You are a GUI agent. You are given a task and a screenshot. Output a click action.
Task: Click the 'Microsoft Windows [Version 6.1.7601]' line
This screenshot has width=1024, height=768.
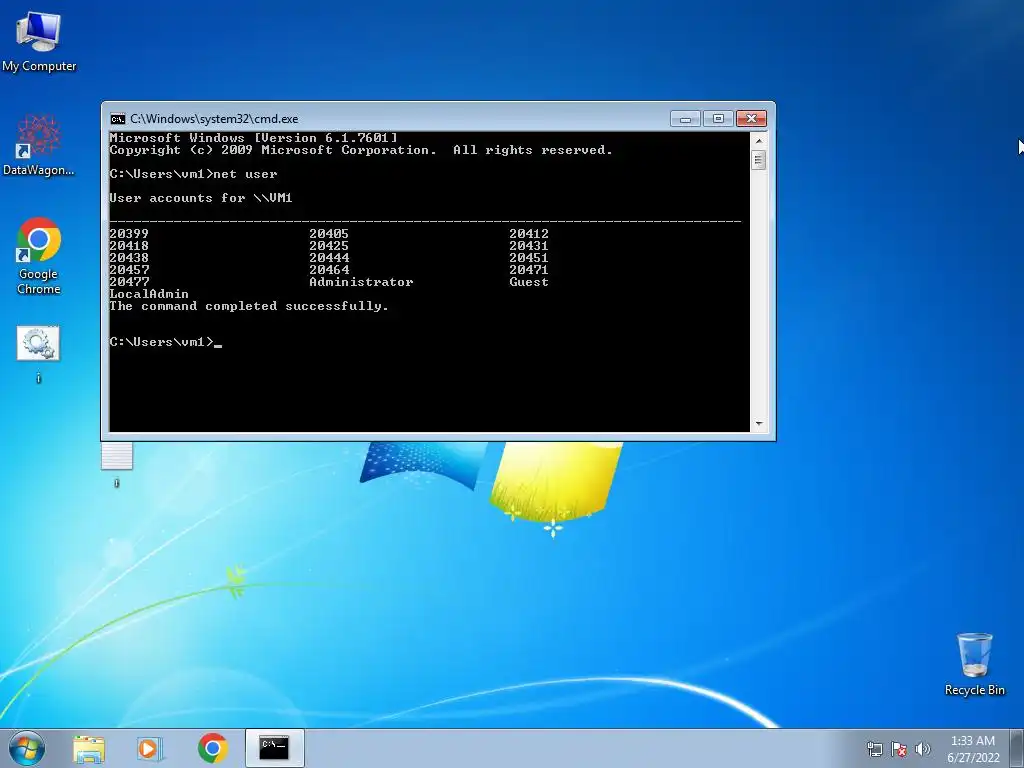coord(253,138)
